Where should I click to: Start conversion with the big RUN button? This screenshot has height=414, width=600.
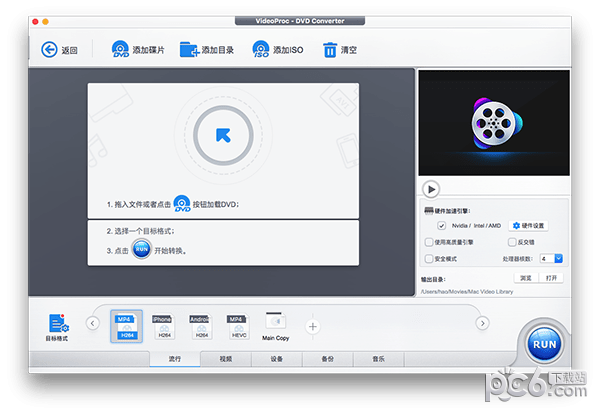(x=544, y=344)
